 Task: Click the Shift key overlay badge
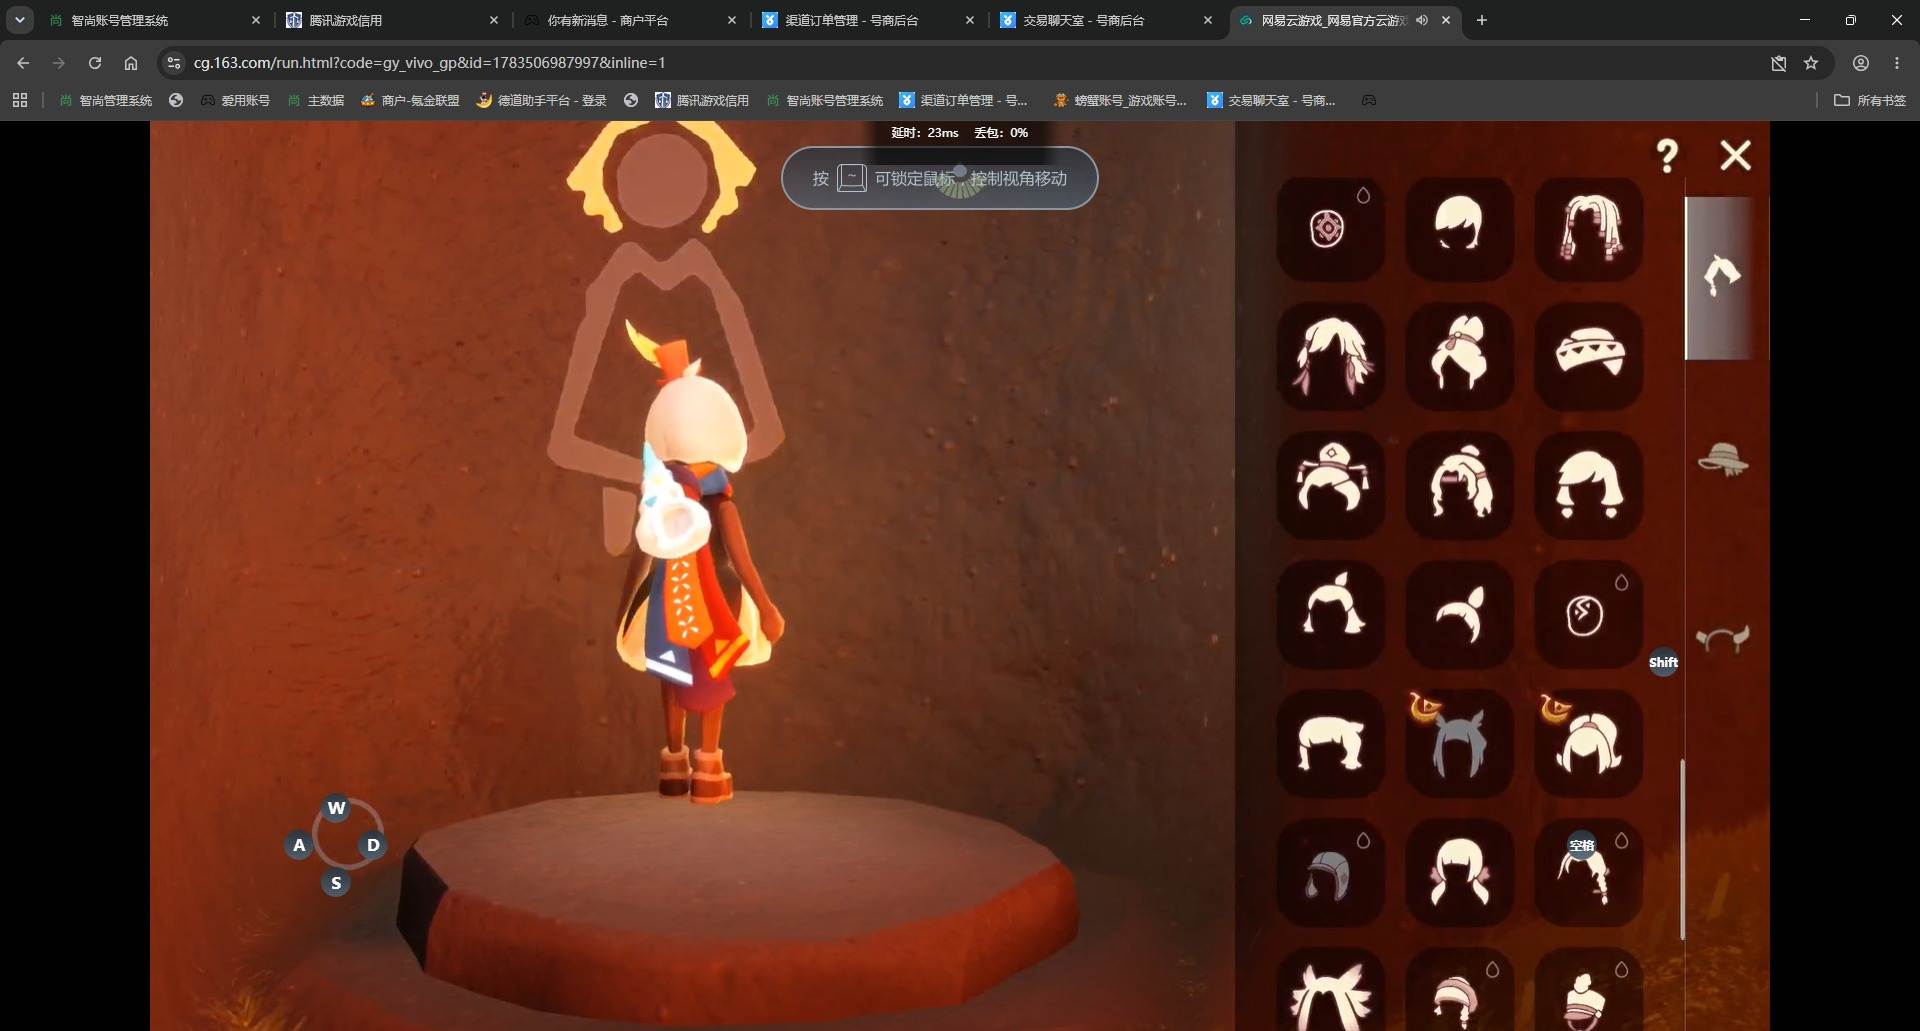[x=1663, y=662]
